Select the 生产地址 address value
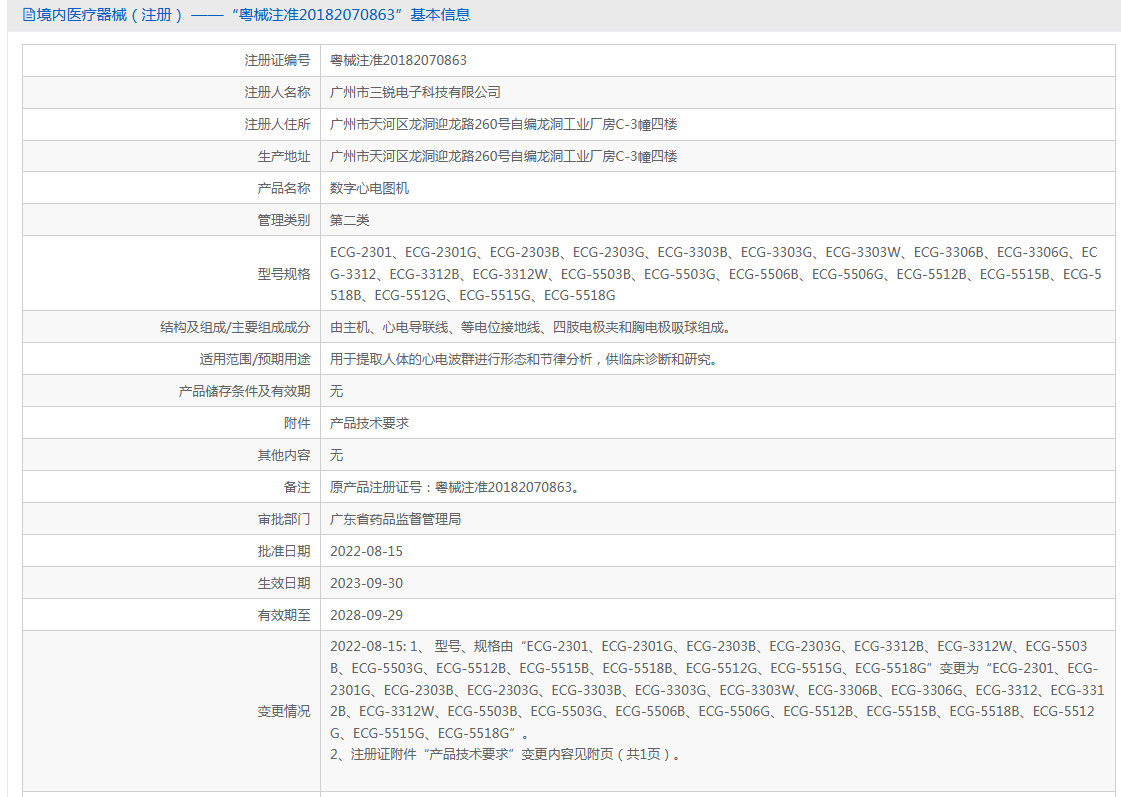Viewport: 1121px width, 797px height. (503, 157)
